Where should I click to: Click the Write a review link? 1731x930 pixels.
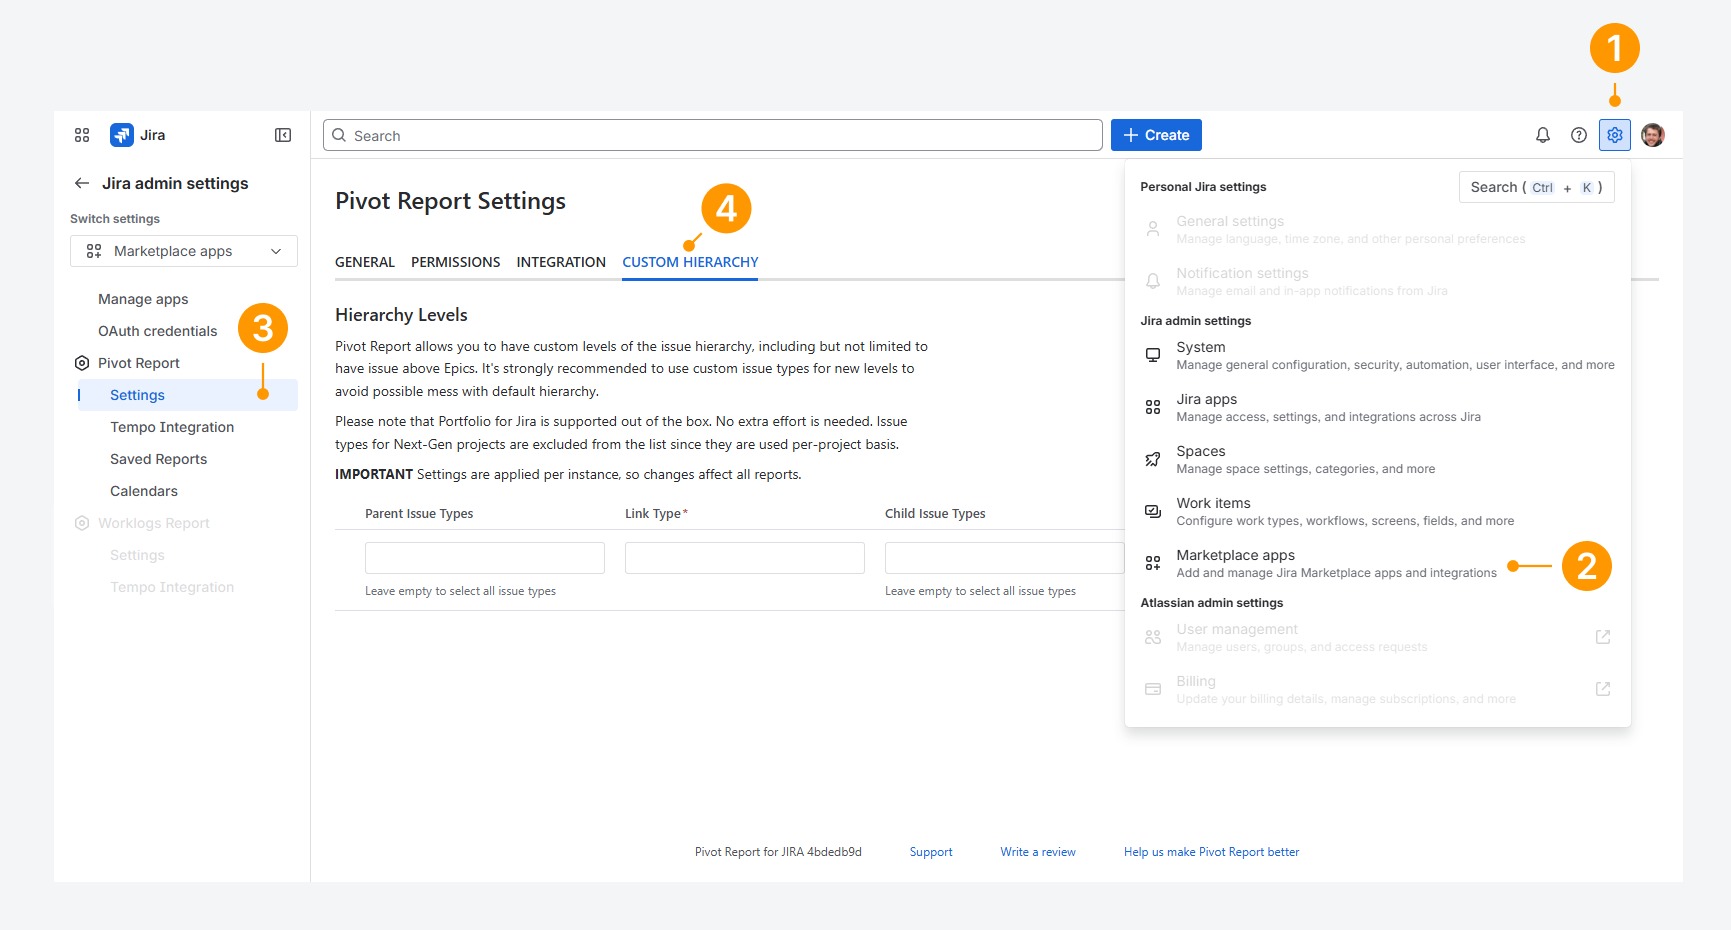pos(1038,852)
